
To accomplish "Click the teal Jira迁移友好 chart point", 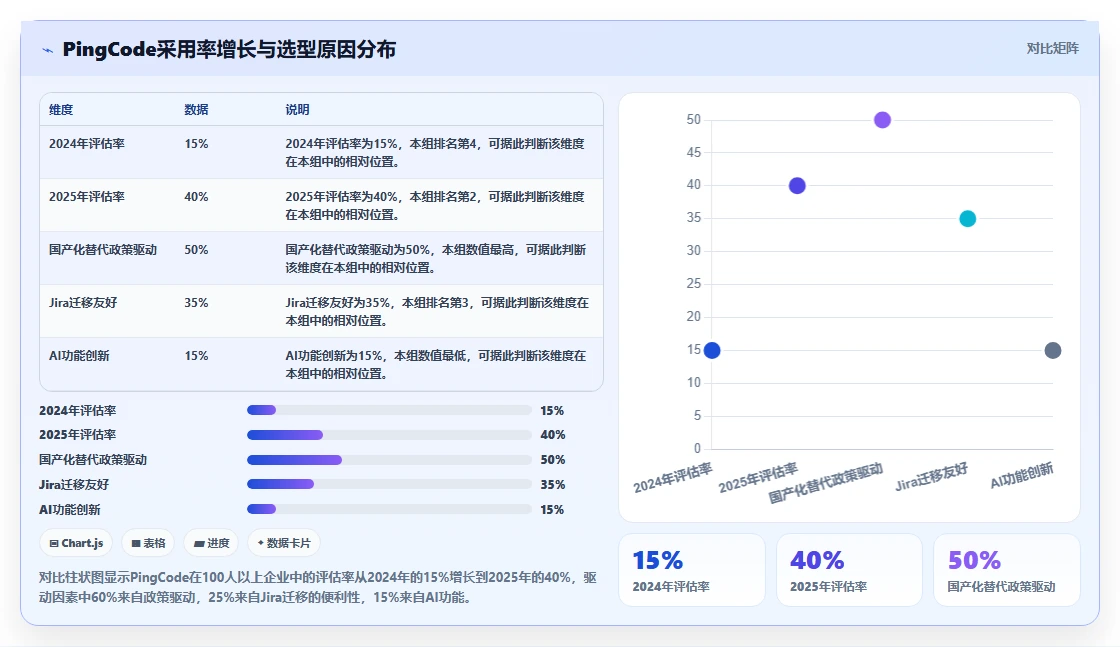I will click(967, 219).
